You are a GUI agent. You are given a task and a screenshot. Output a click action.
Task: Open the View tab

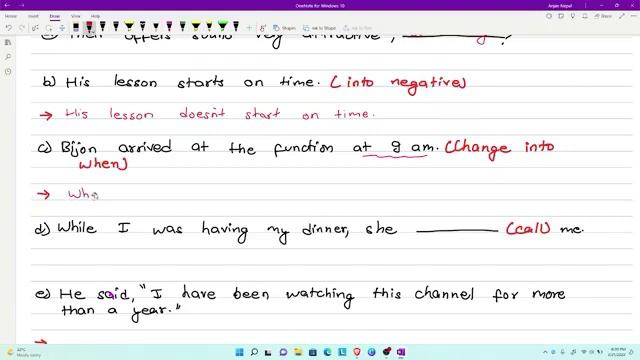click(76, 16)
